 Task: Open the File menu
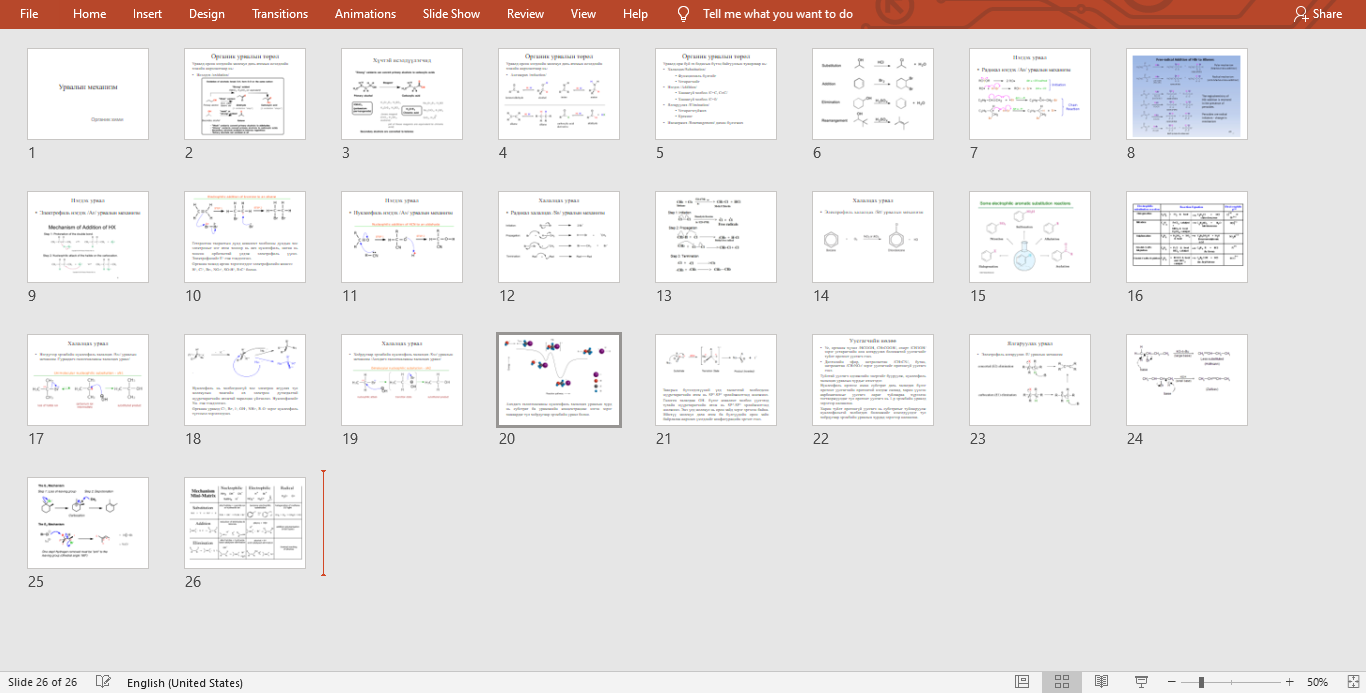click(x=29, y=14)
